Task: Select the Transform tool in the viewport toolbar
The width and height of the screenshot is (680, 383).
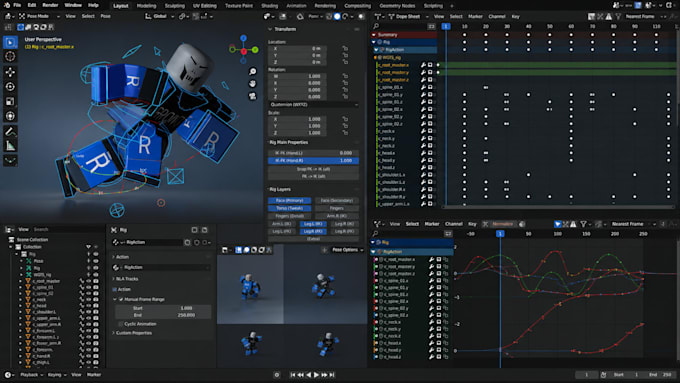Action: (10, 116)
